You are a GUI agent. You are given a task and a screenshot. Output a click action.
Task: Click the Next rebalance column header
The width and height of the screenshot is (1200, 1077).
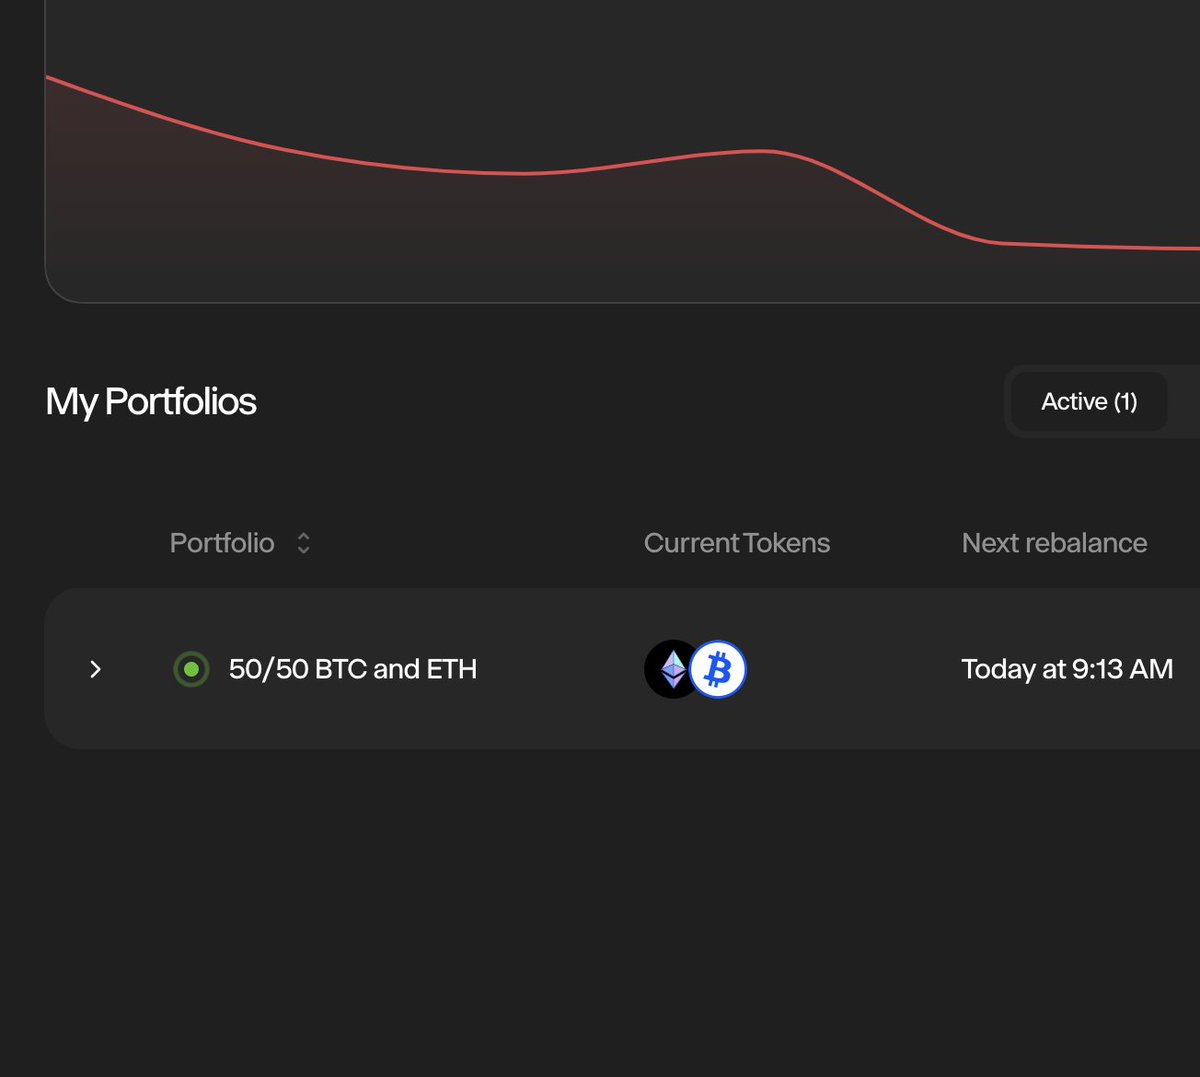(1054, 543)
